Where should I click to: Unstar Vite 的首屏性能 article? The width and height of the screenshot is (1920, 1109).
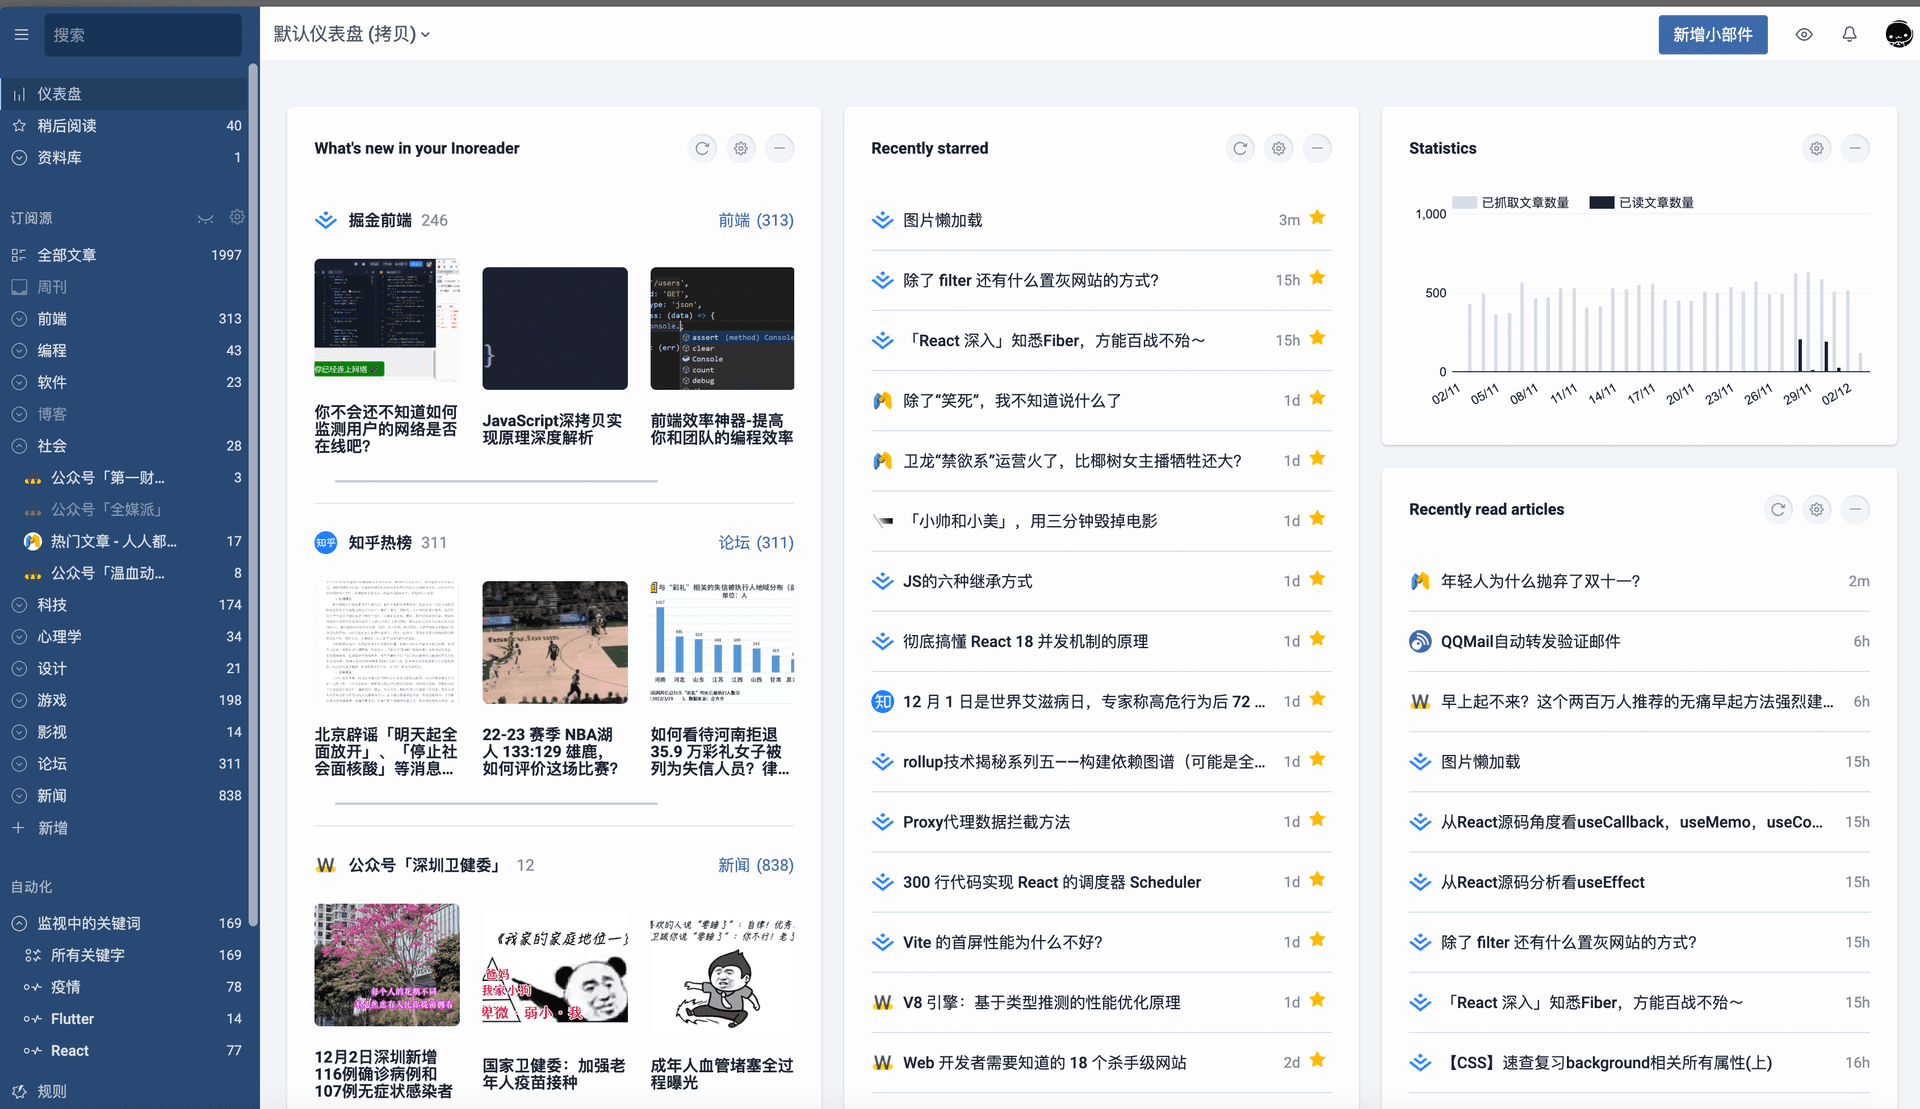coord(1317,940)
